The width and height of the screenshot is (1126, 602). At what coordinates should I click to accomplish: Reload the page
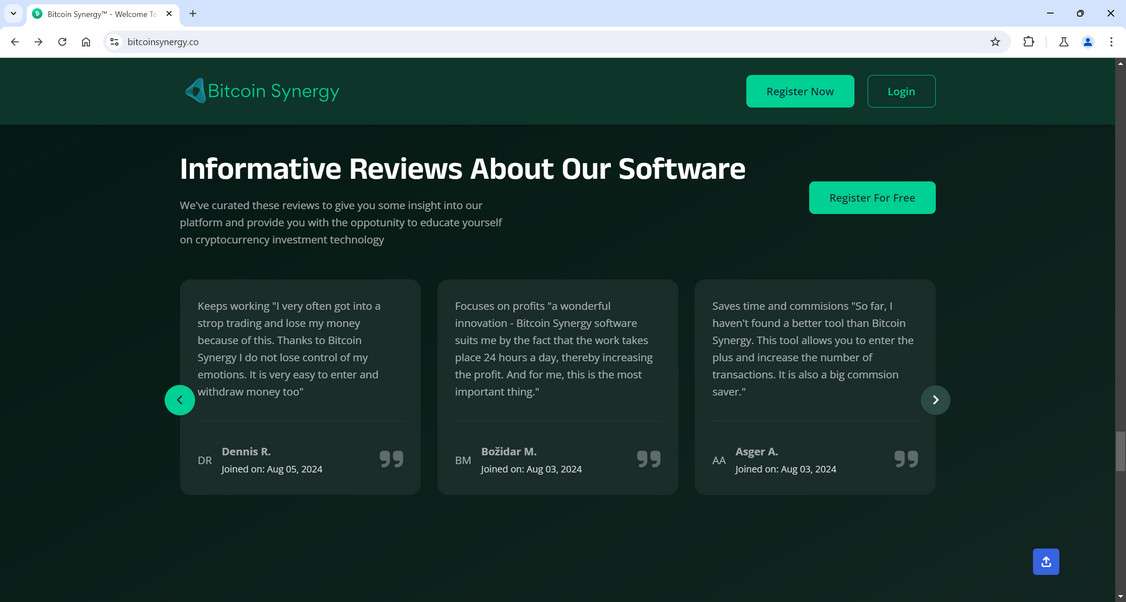62,42
